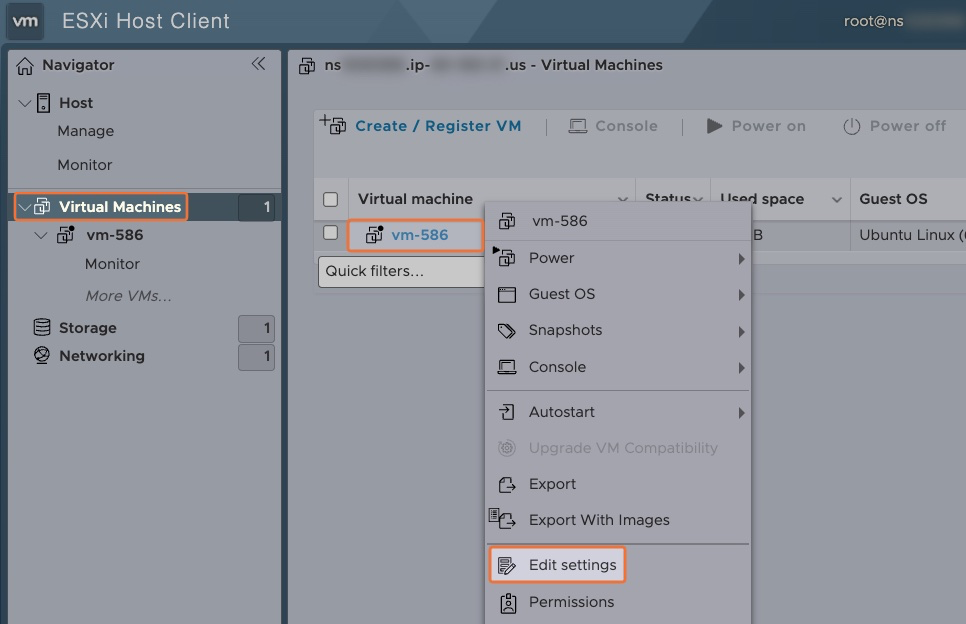
Task: Click Create / Register VM button
Action: pyautogui.click(x=420, y=126)
